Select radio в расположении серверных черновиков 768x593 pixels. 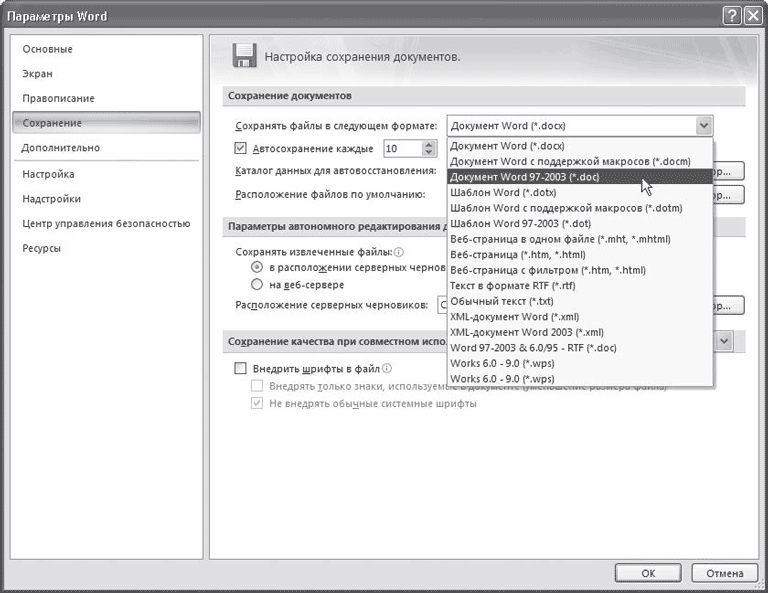[257, 267]
